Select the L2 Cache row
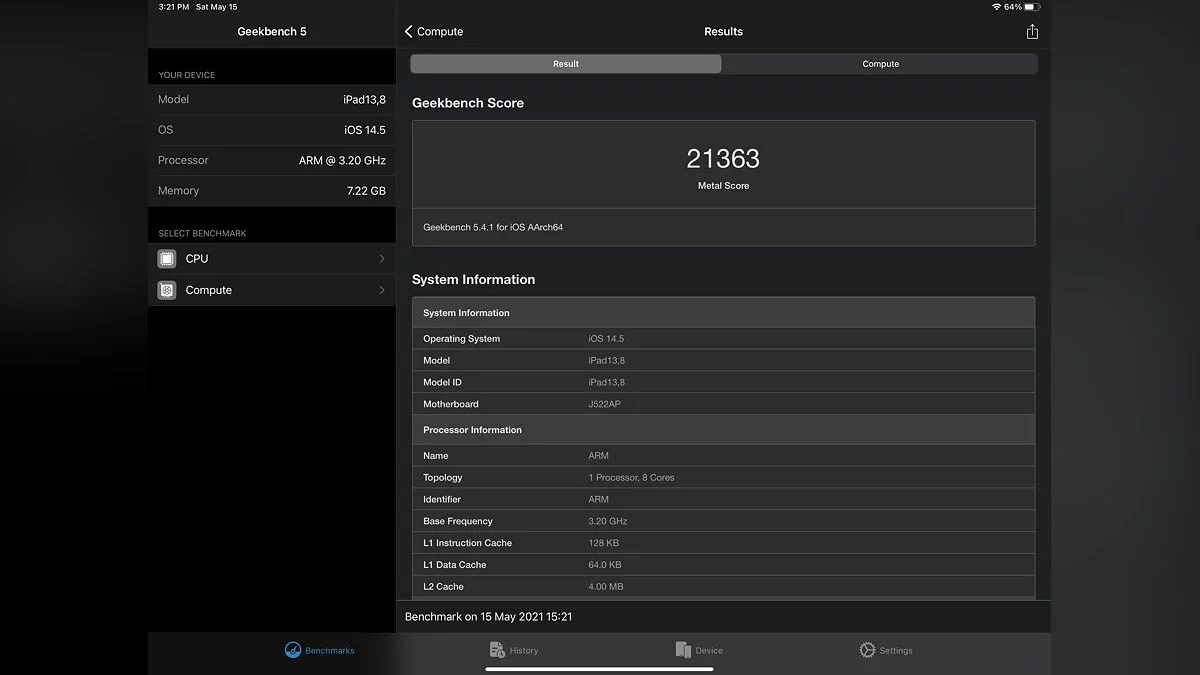This screenshot has width=1200, height=675. click(723, 587)
